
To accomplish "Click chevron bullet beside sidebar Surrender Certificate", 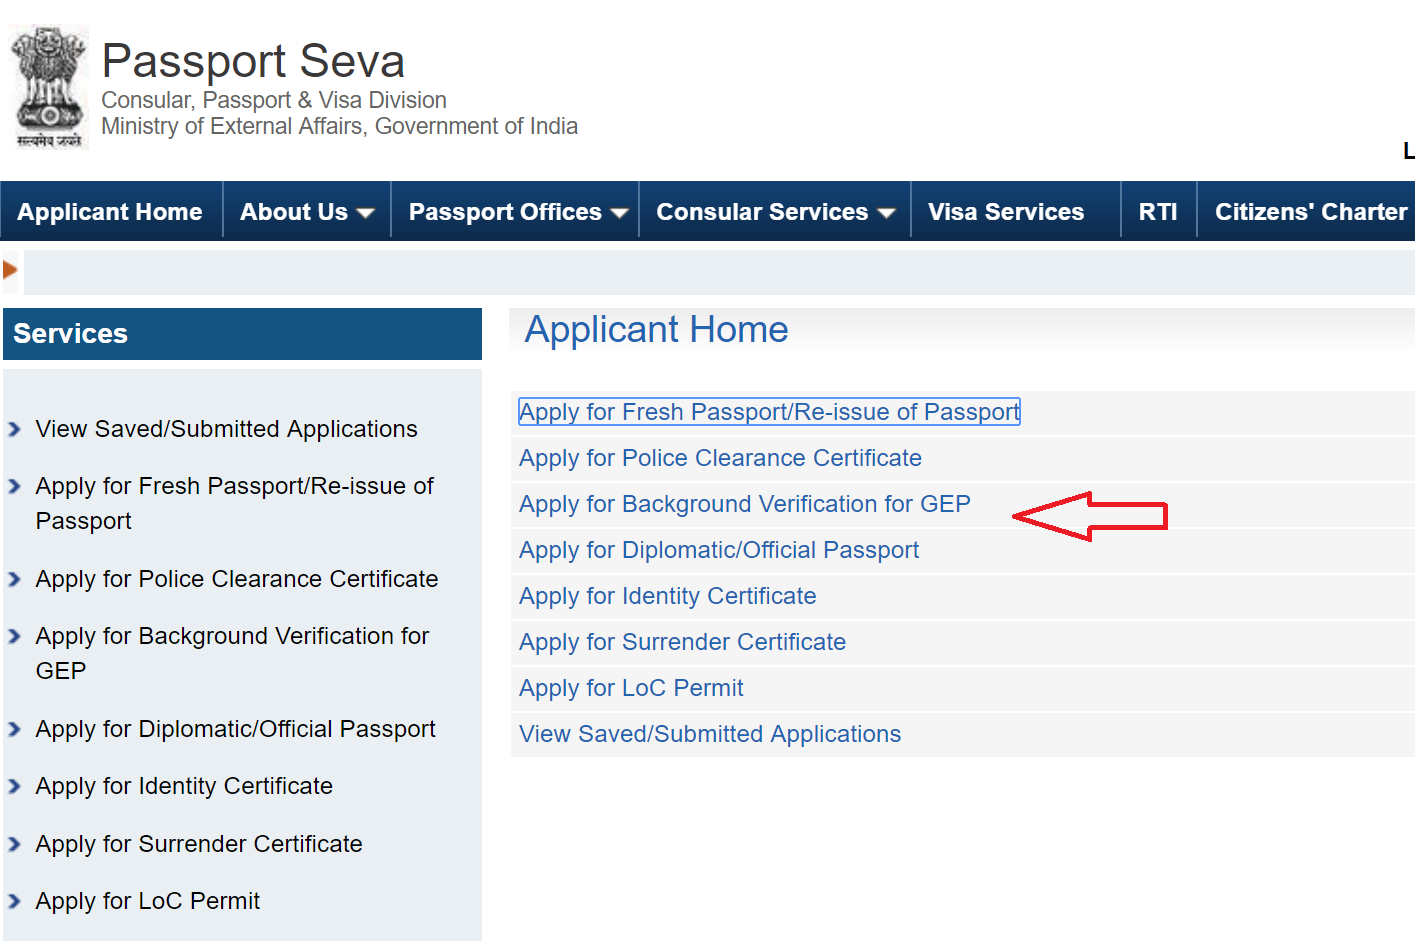I will [14, 845].
